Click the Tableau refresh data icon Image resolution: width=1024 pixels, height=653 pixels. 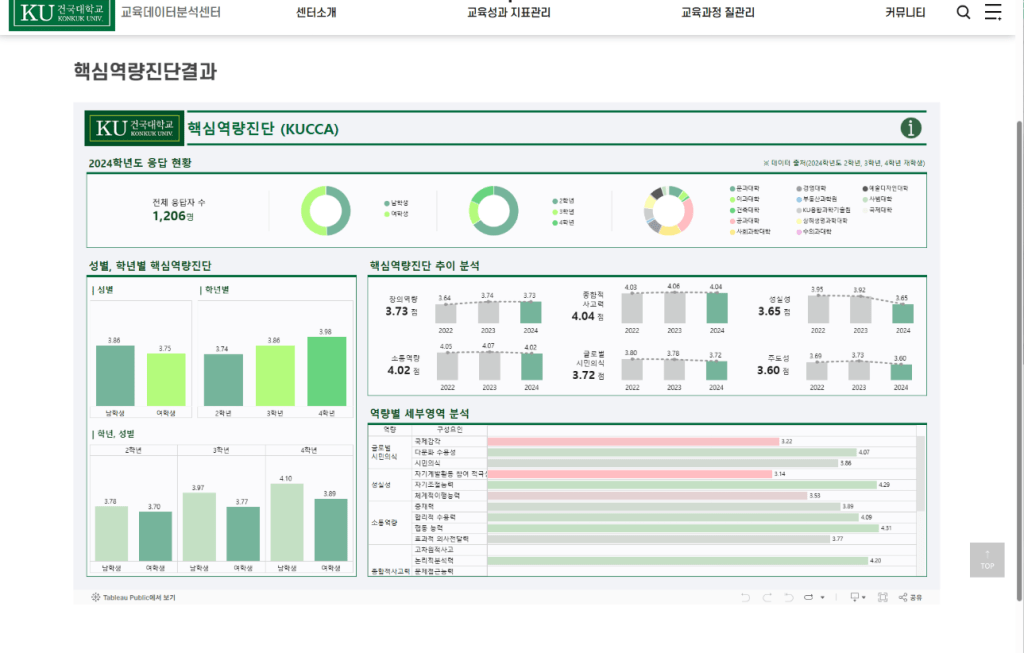808,597
